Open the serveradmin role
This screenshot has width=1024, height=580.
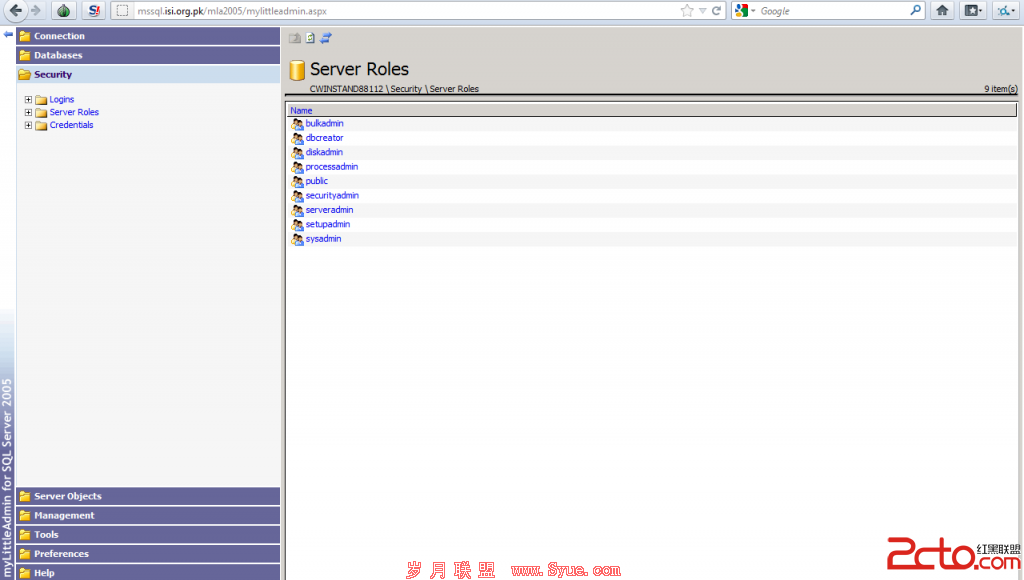point(329,210)
